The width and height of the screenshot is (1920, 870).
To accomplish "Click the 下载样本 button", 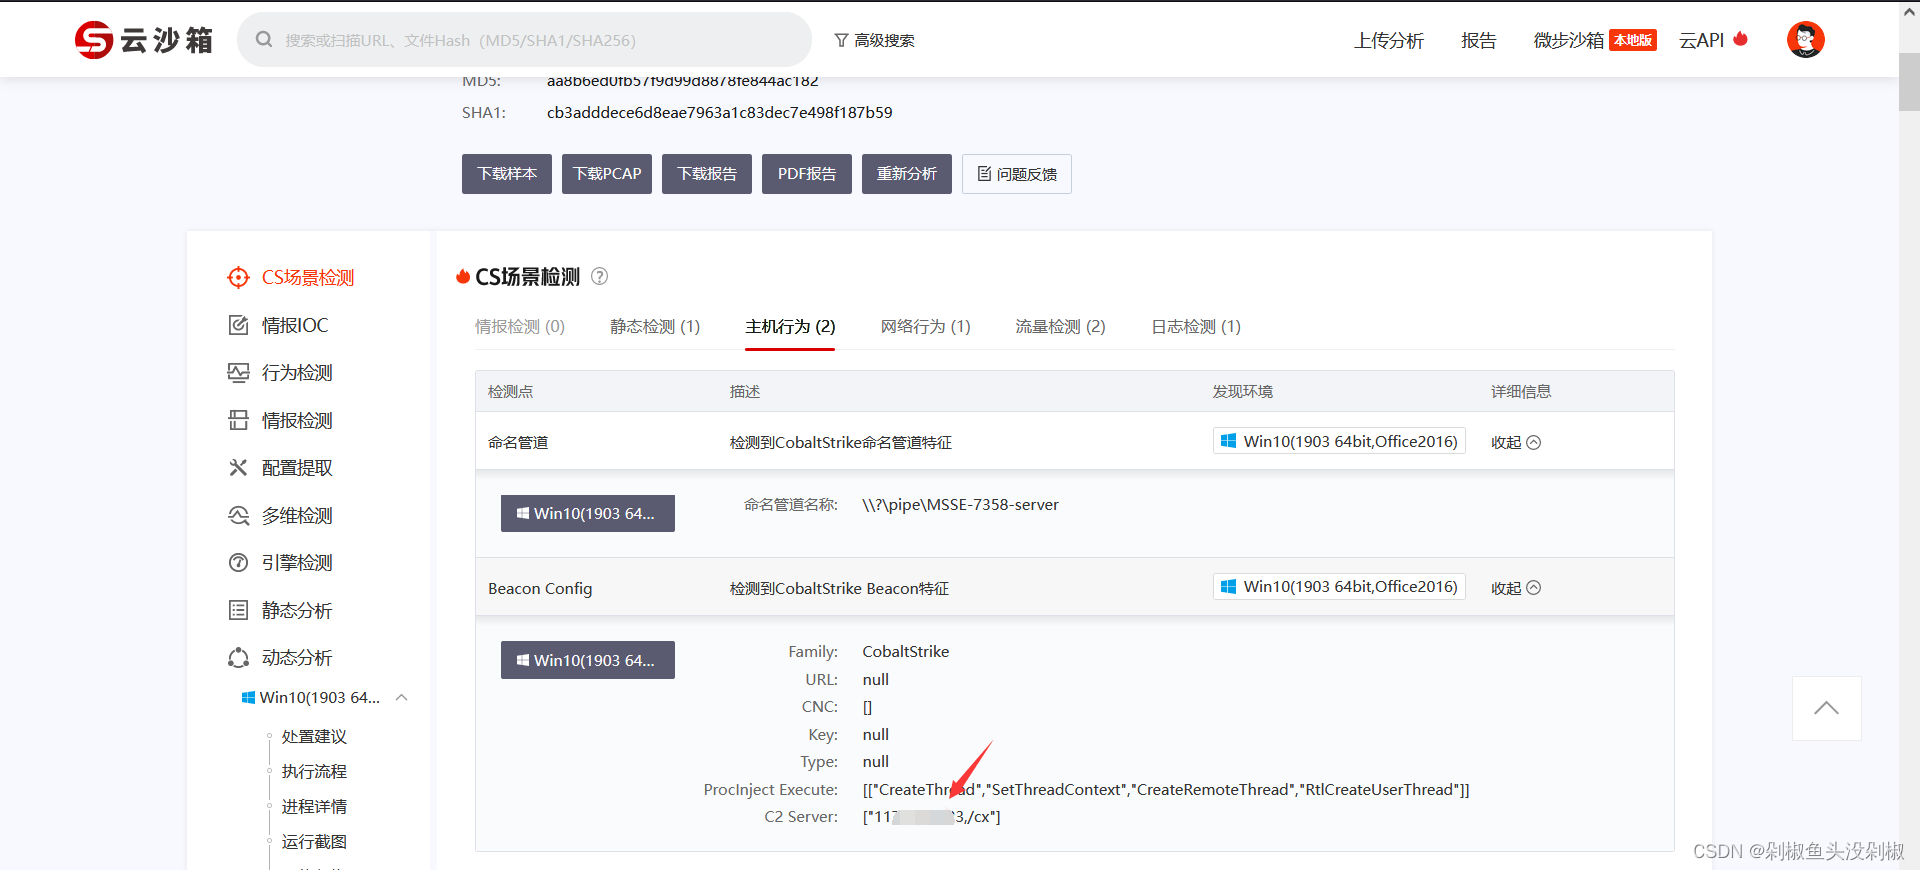I will [x=507, y=174].
